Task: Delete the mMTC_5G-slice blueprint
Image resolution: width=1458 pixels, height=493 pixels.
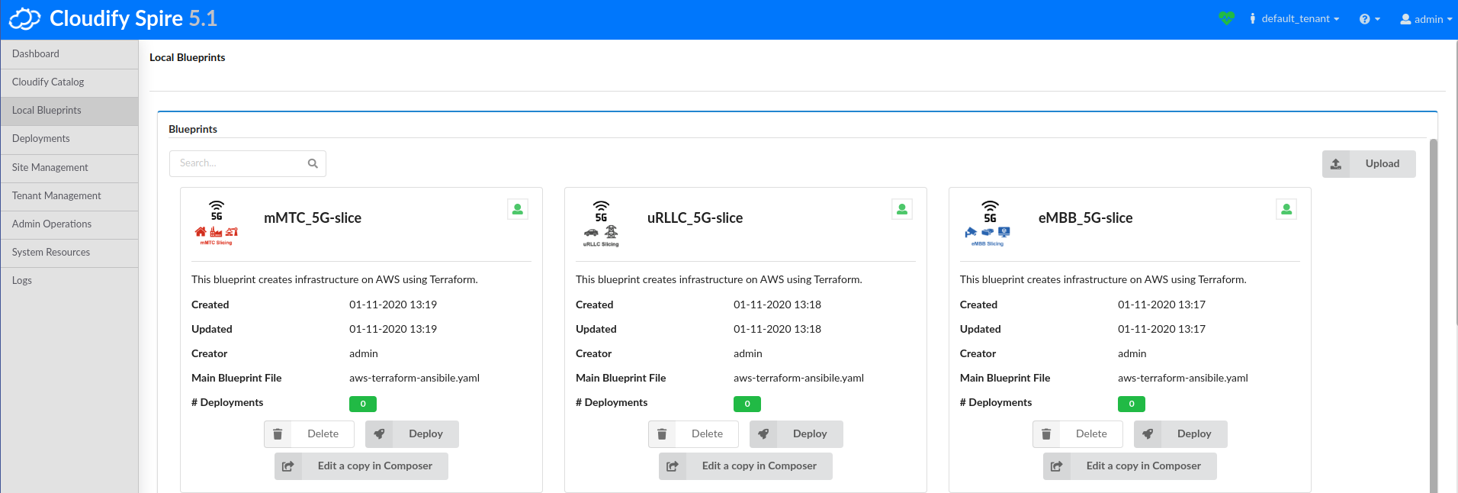Action: [309, 434]
